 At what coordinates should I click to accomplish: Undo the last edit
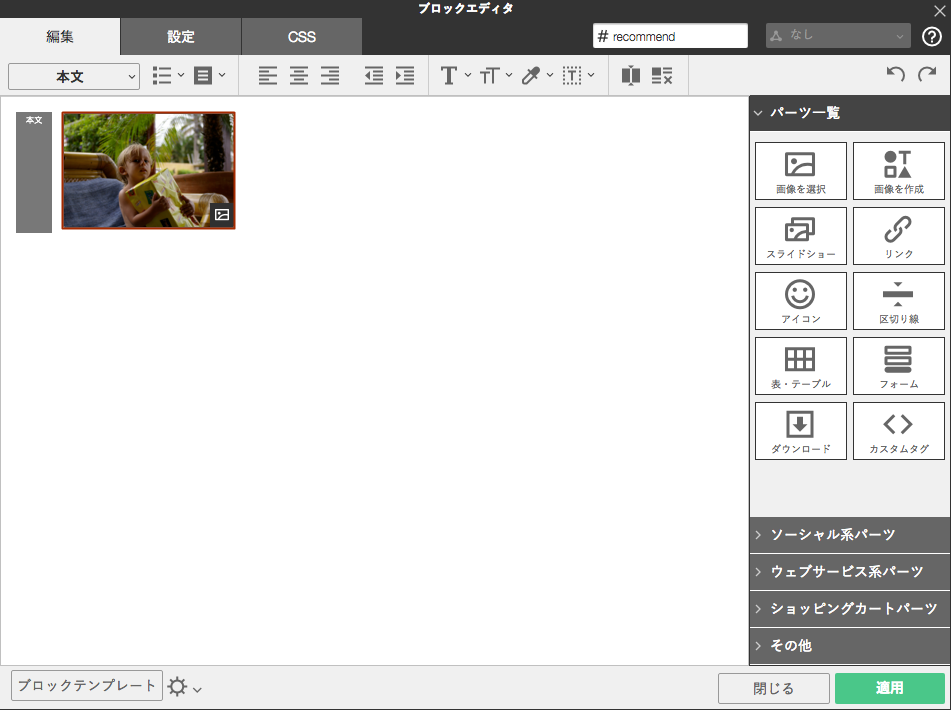pos(895,74)
